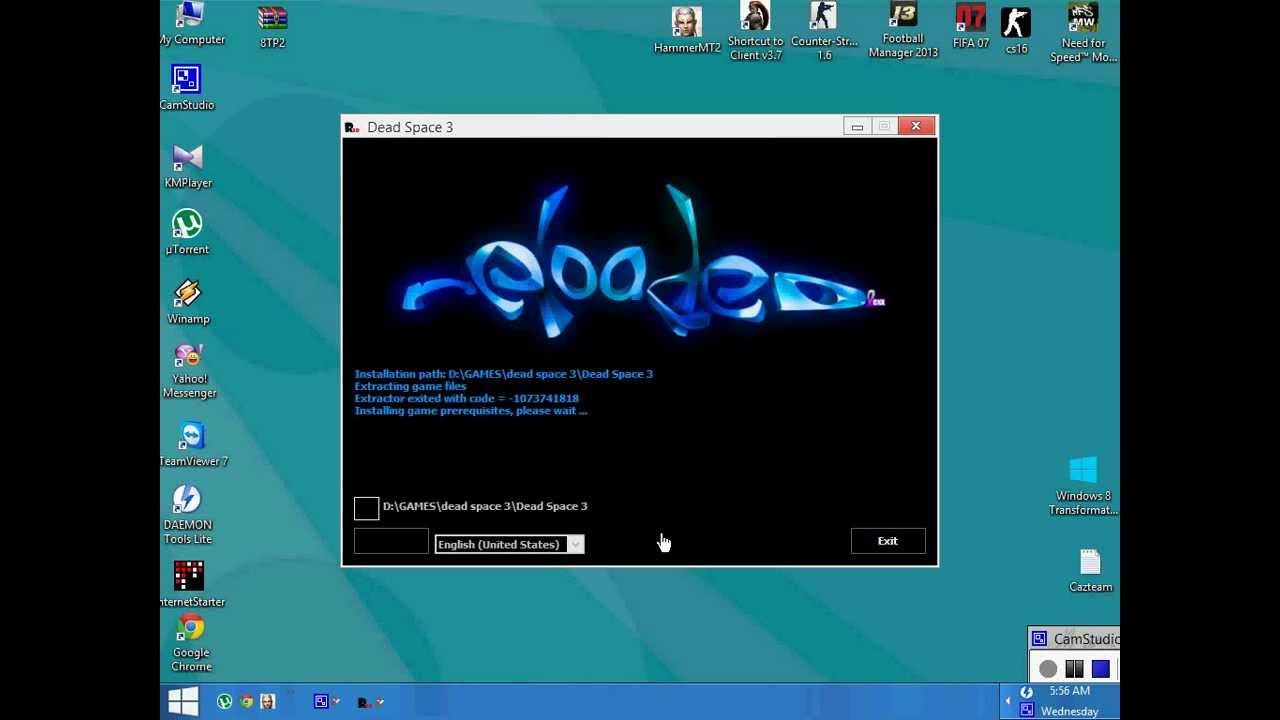Screen dimensions: 1280x720
Task: Click the CamStudio taskbar button
Action: click(x=326, y=702)
